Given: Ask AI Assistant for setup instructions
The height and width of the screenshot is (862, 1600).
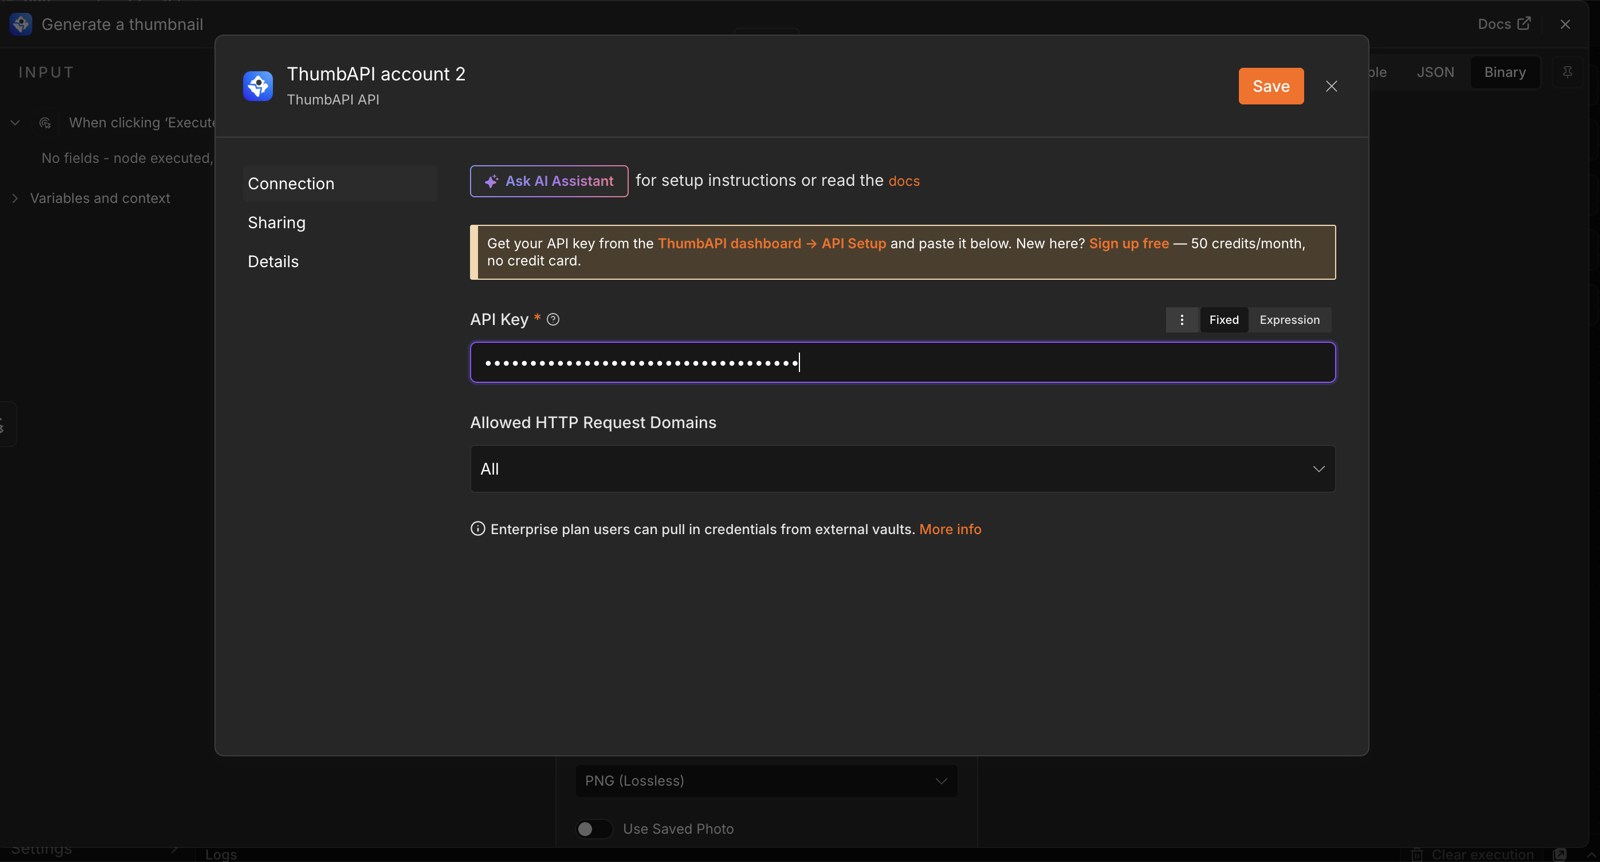Looking at the screenshot, I should pos(549,181).
